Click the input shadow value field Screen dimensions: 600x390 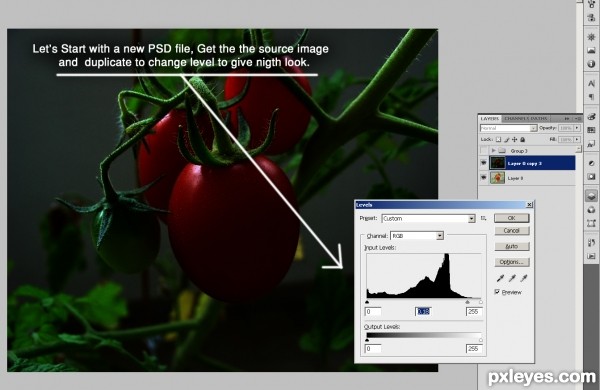click(x=373, y=312)
